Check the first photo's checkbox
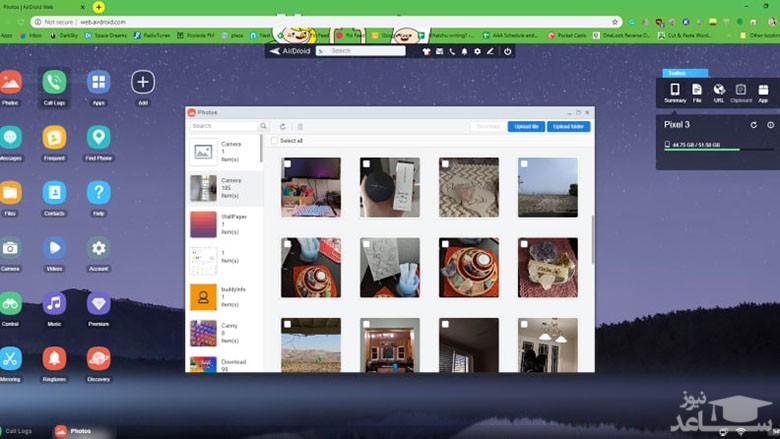This screenshot has width=780, height=439. (287, 163)
